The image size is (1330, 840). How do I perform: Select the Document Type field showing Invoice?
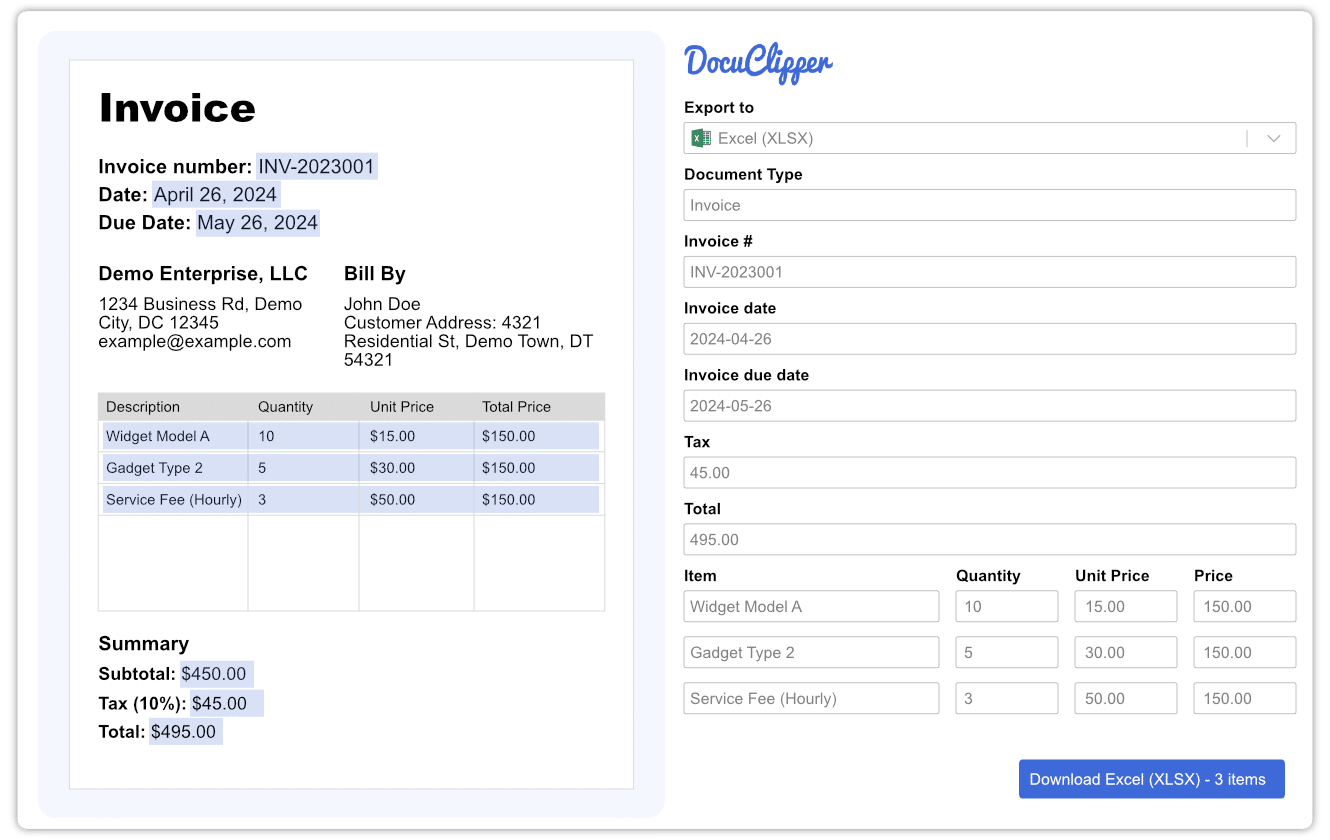click(990, 205)
